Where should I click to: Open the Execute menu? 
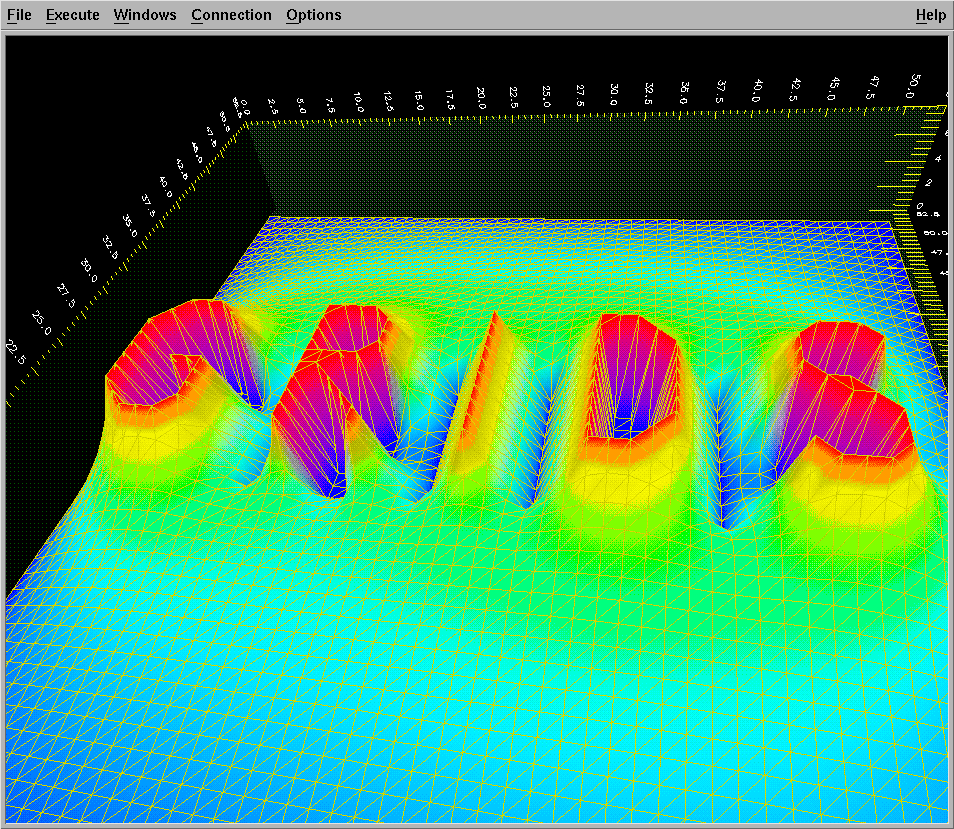[x=72, y=15]
